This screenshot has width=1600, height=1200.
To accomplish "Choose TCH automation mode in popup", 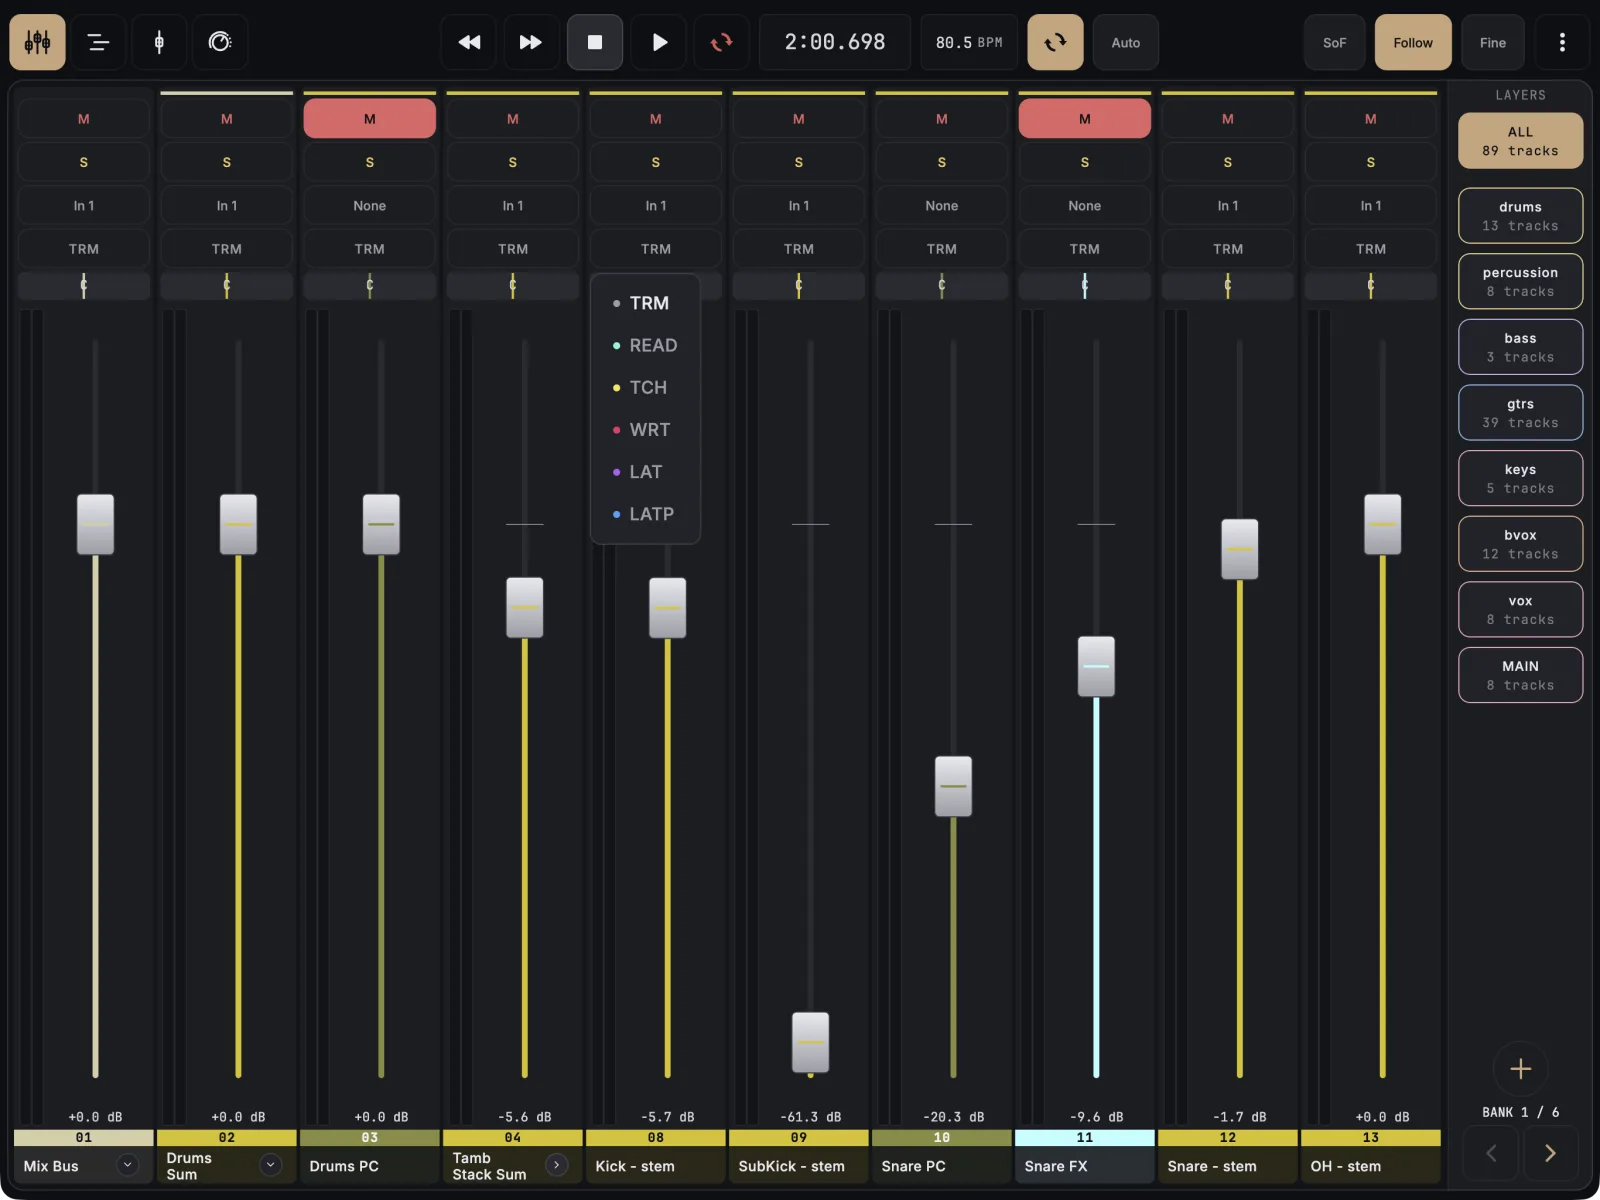I will pyautogui.click(x=645, y=387).
